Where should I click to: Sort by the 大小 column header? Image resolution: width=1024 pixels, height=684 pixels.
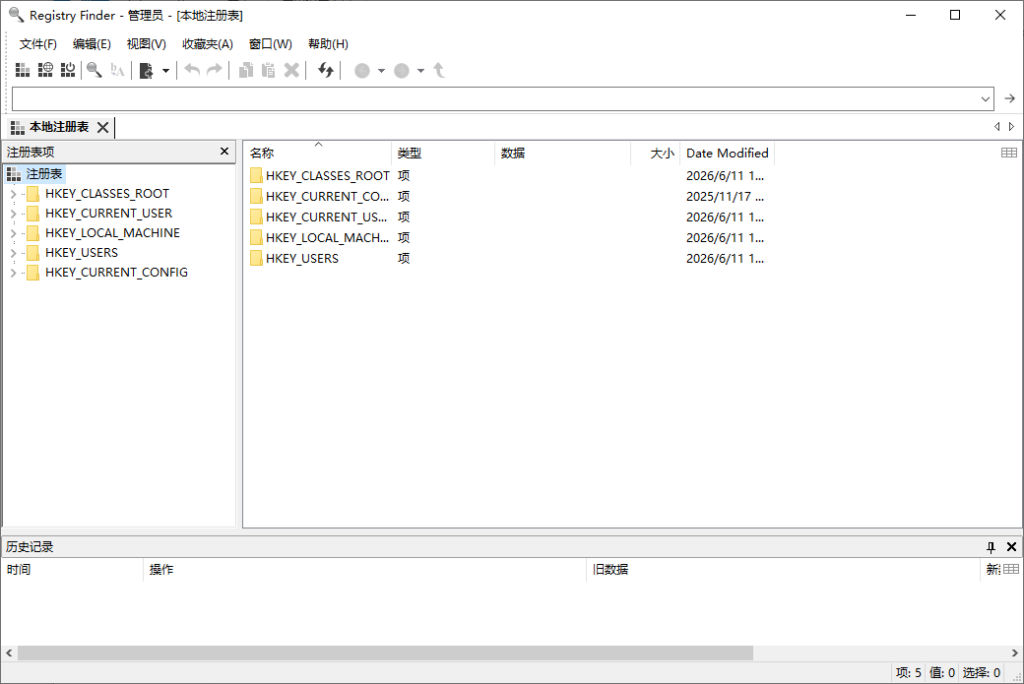[x=656, y=153]
